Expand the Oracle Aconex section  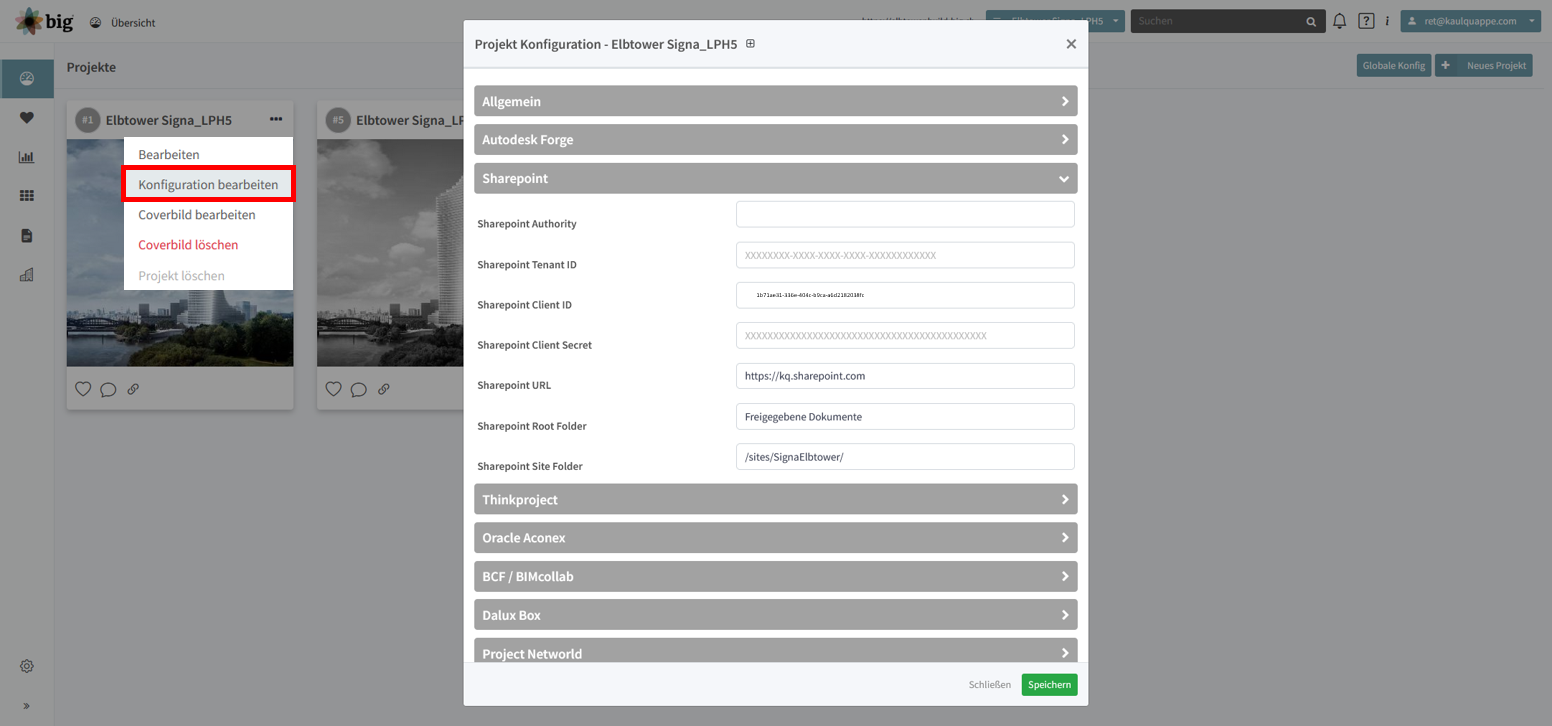tap(776, 537)
